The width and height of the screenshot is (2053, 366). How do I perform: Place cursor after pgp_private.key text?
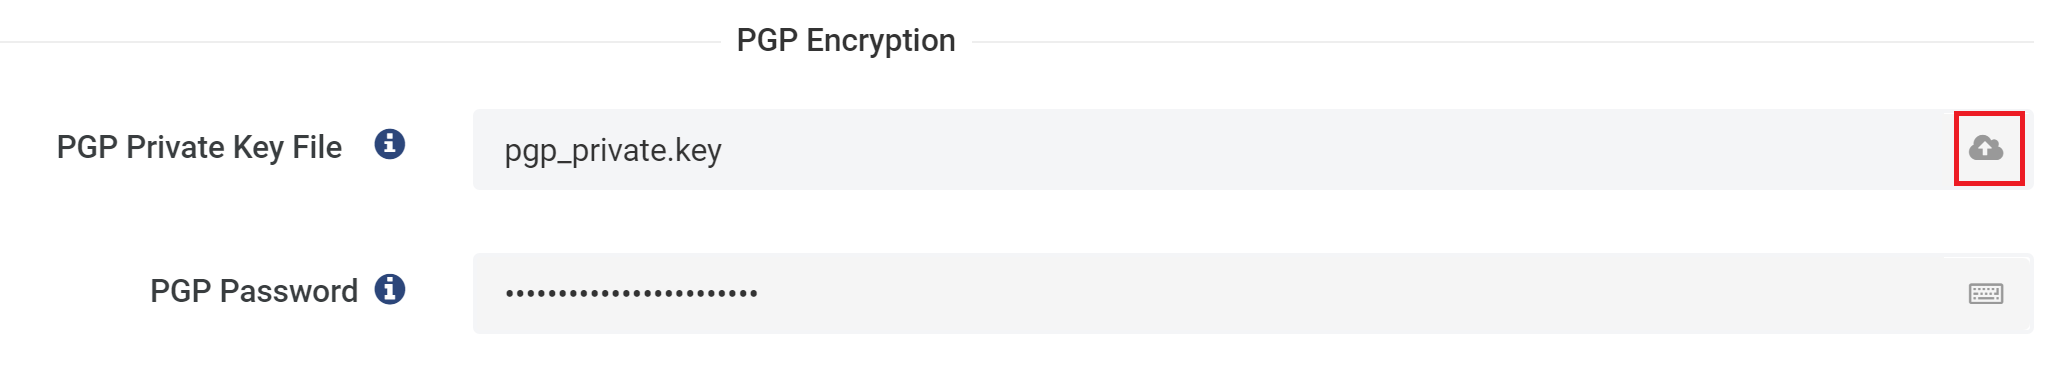(724, 150)
